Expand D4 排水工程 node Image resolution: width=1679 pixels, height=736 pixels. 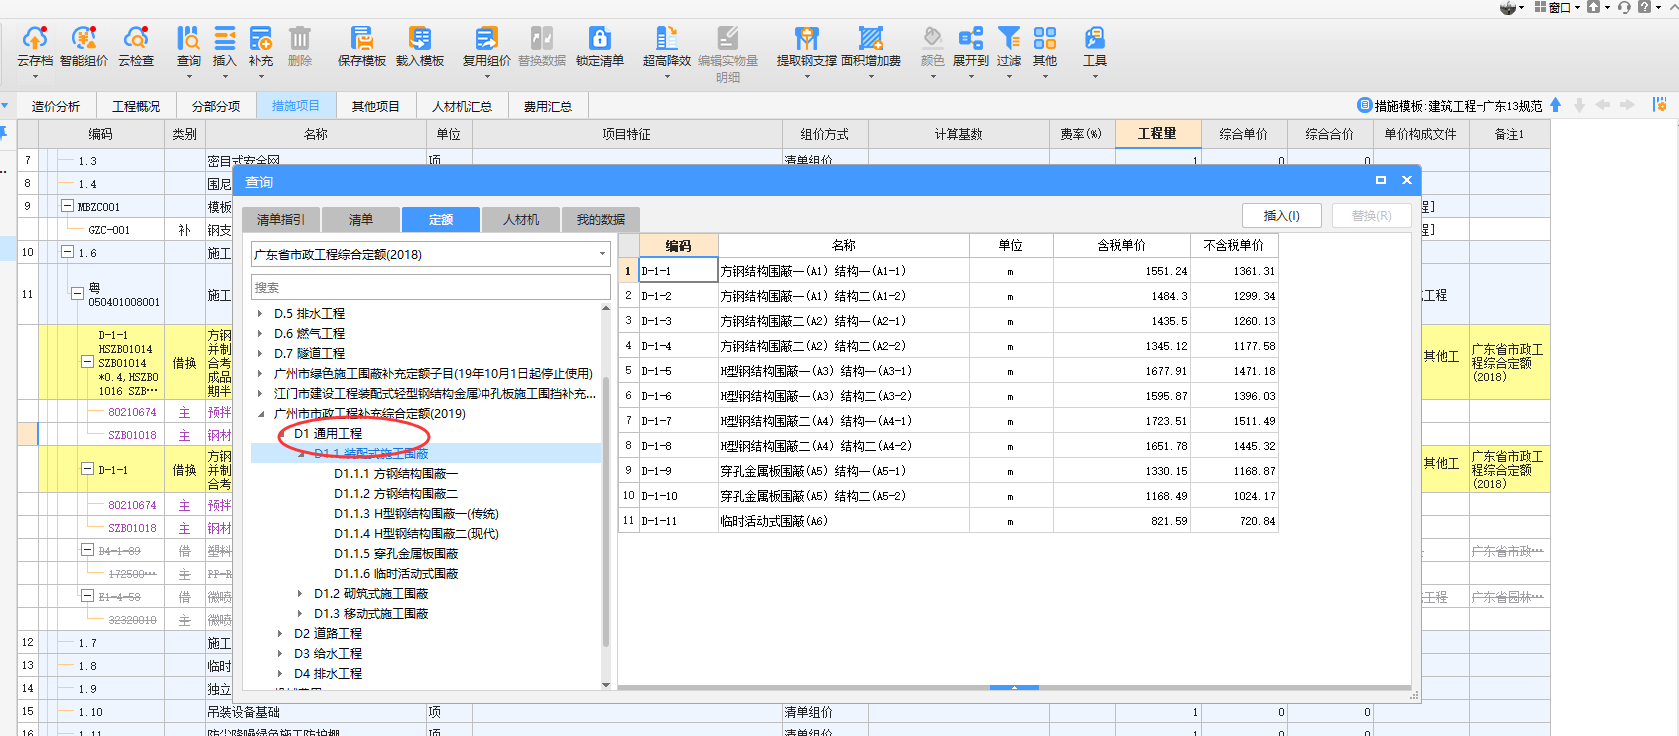pyautogui.click(x=280, y=673)
